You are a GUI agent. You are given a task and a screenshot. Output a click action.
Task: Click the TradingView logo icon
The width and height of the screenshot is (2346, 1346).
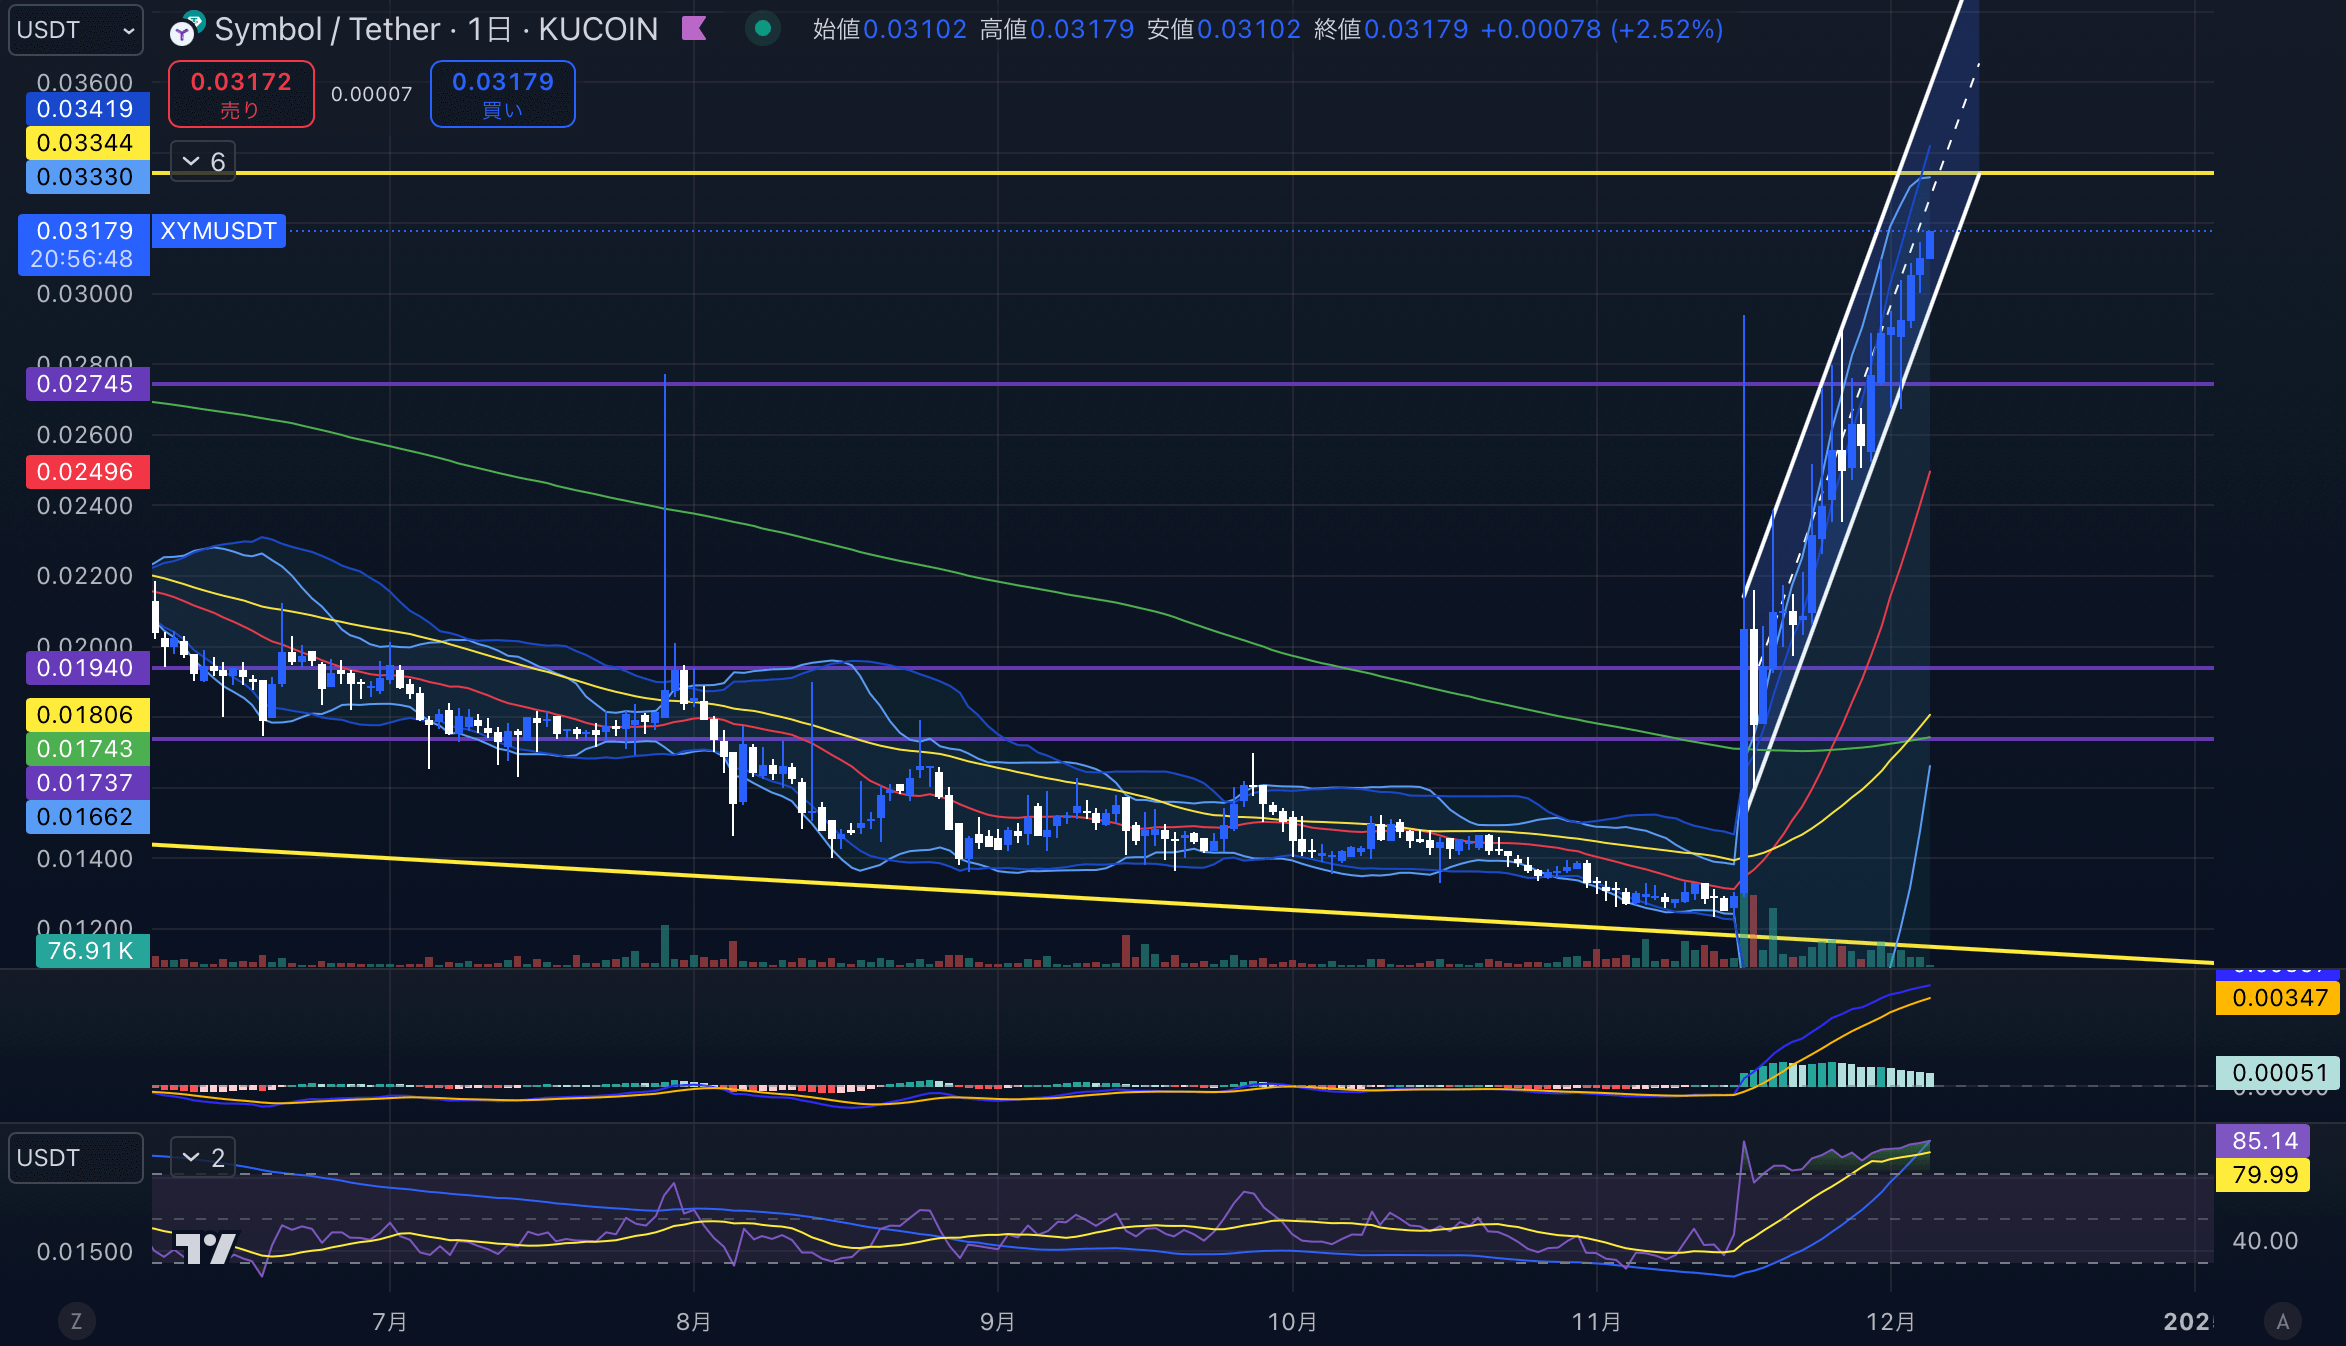pos(206,1249)
